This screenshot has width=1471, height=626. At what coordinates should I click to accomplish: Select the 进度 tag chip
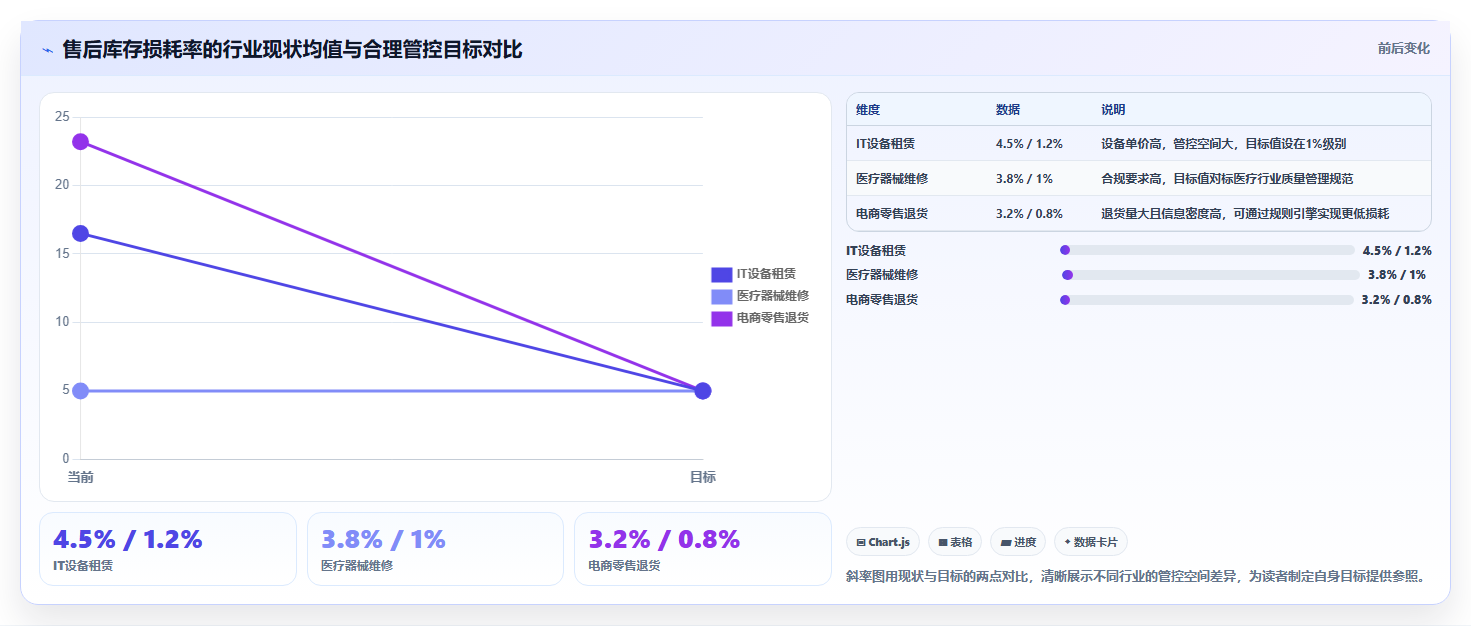tap(1018, 542)
